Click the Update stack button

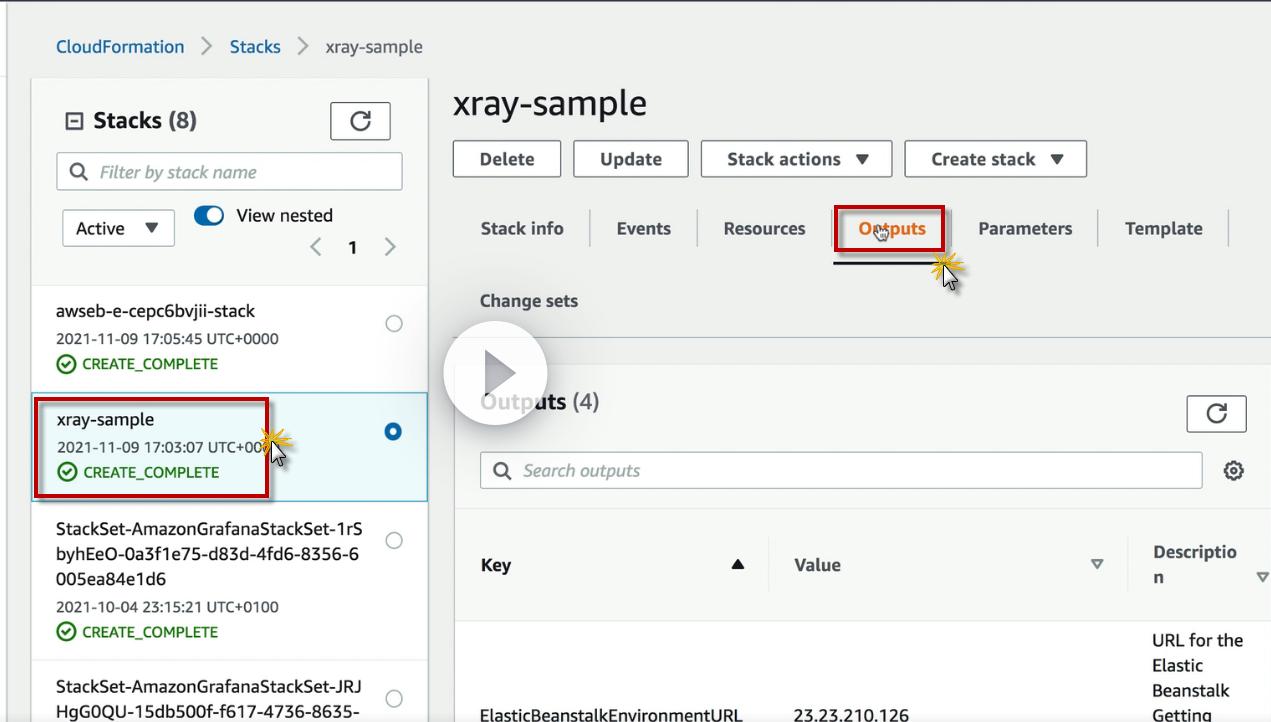pyautogui.click(x=631, y=159)
